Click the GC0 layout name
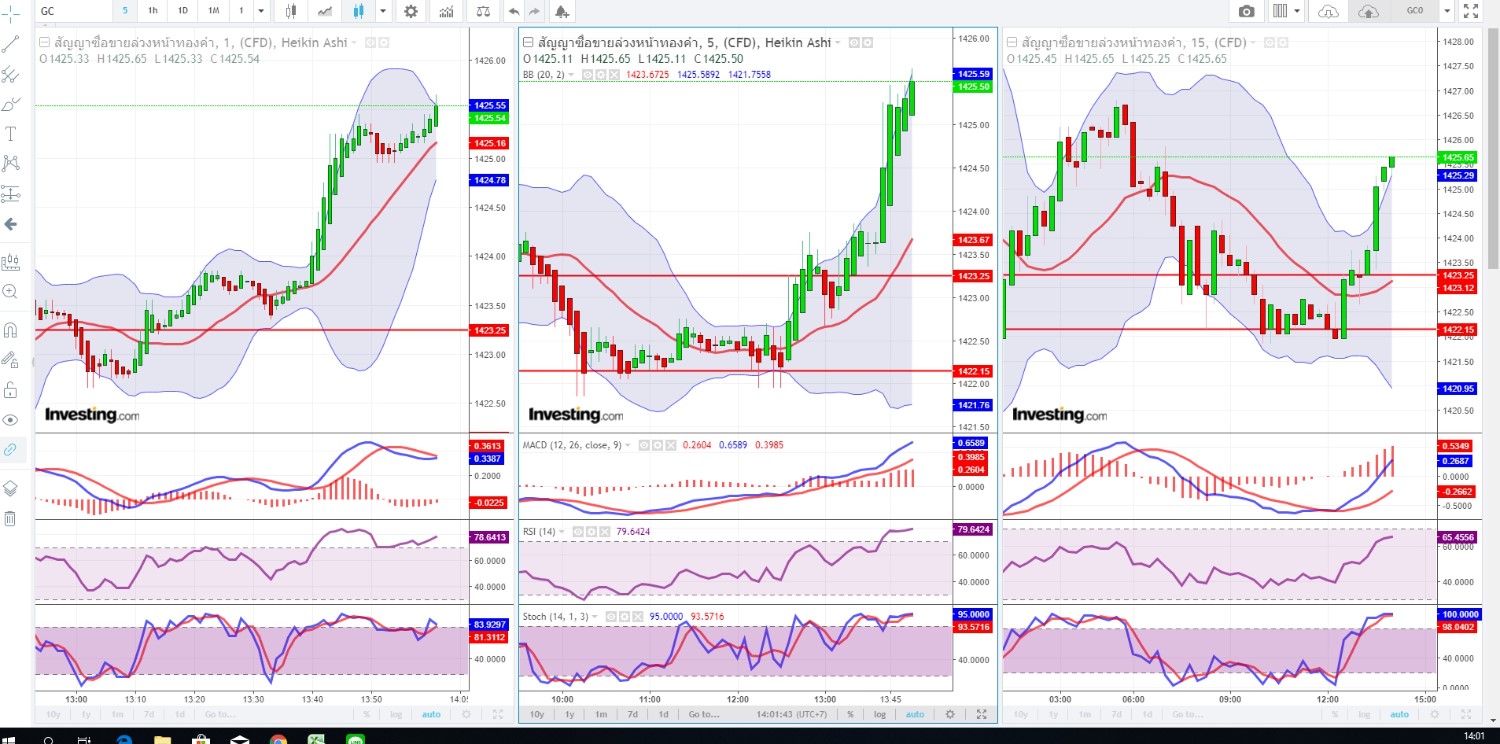Viewport: 1500px width, 744px height. click(1414, 11)
